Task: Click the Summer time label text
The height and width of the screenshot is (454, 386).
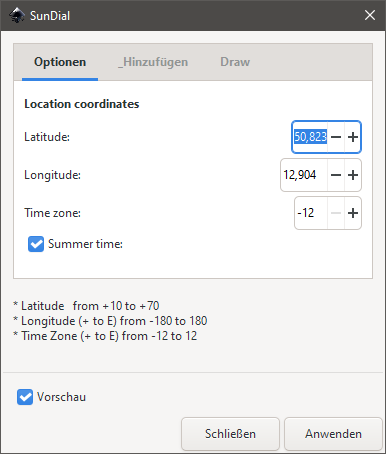Action: pyautogui.click(x=85, y=244)
